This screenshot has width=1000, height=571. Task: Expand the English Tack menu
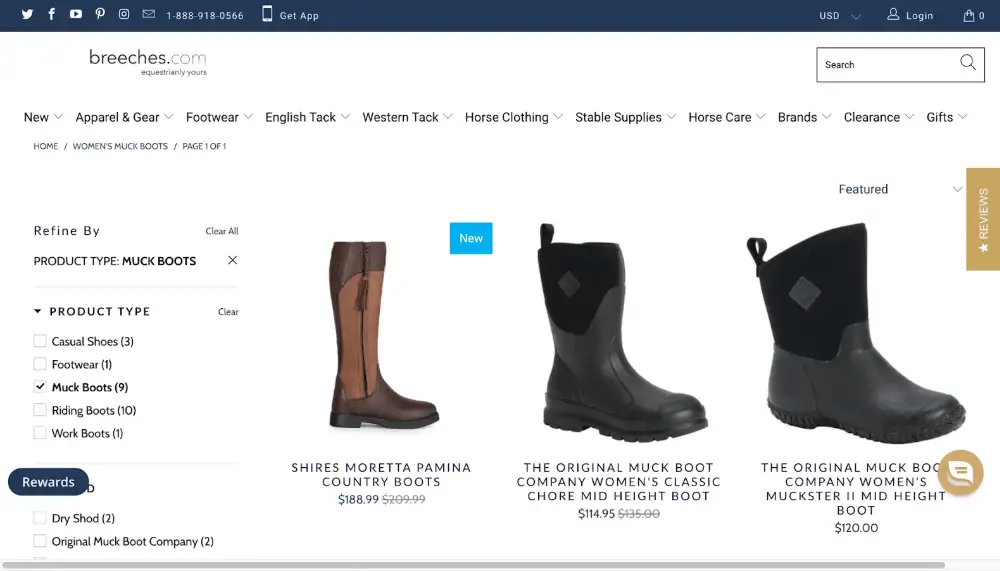point(307,117)
